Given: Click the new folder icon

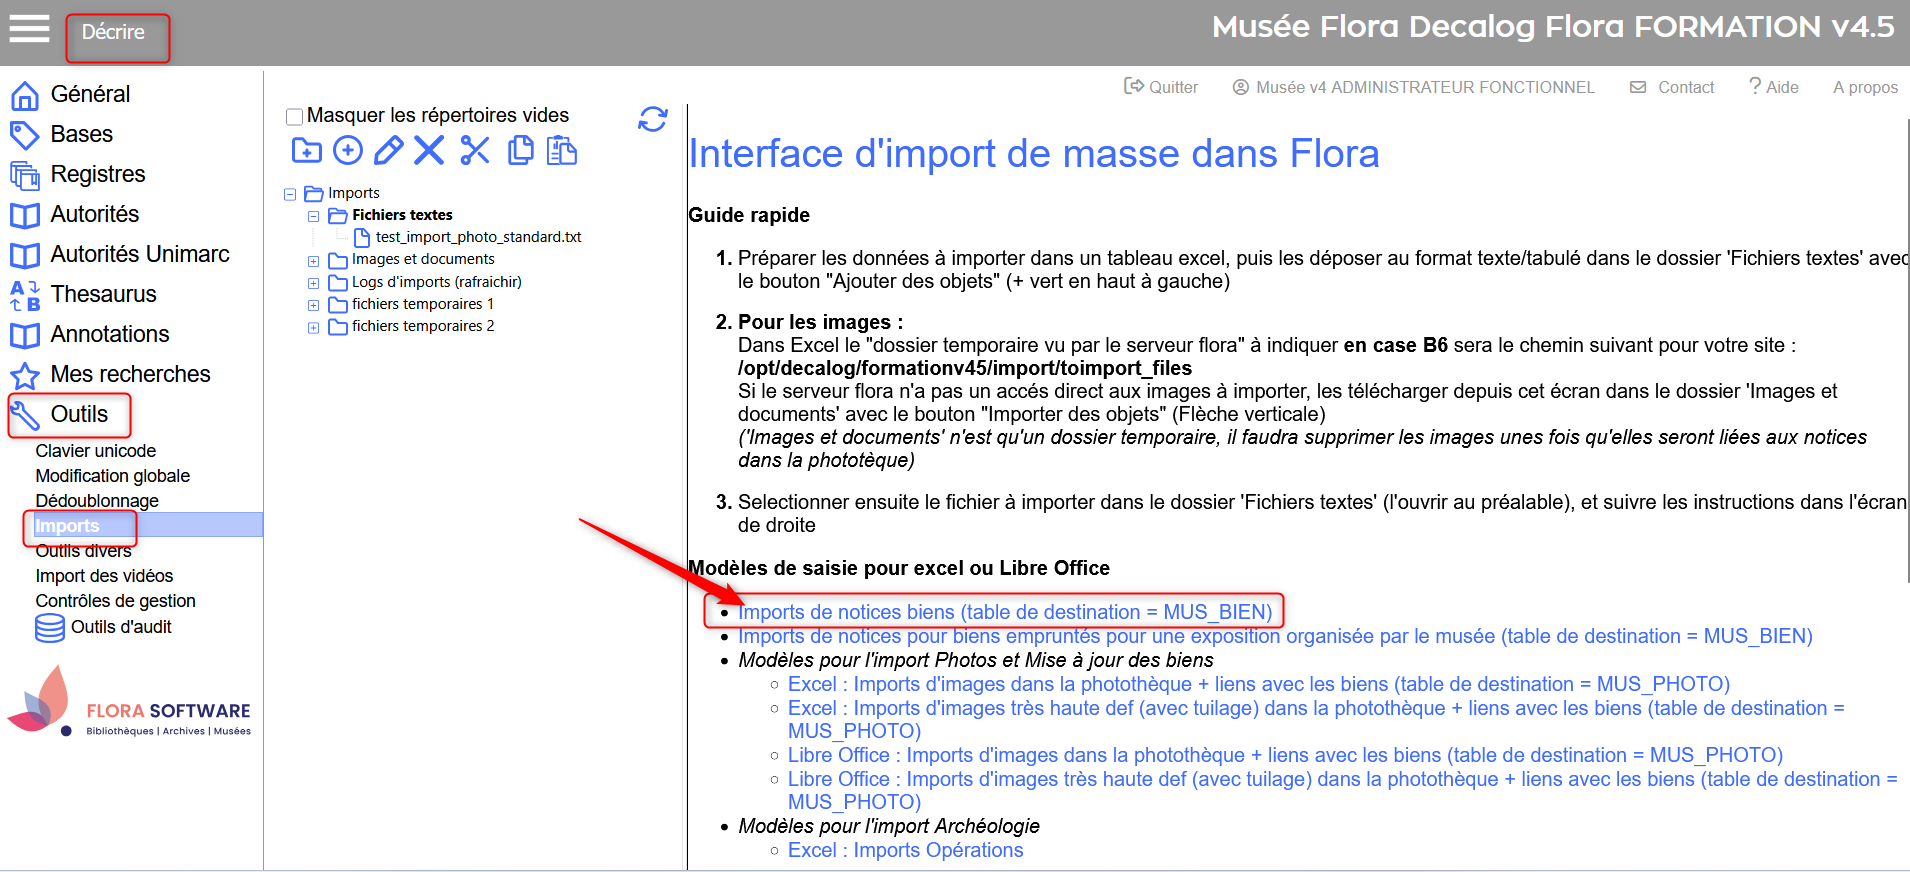Looking at the screenshot, I should pos(306,151).
